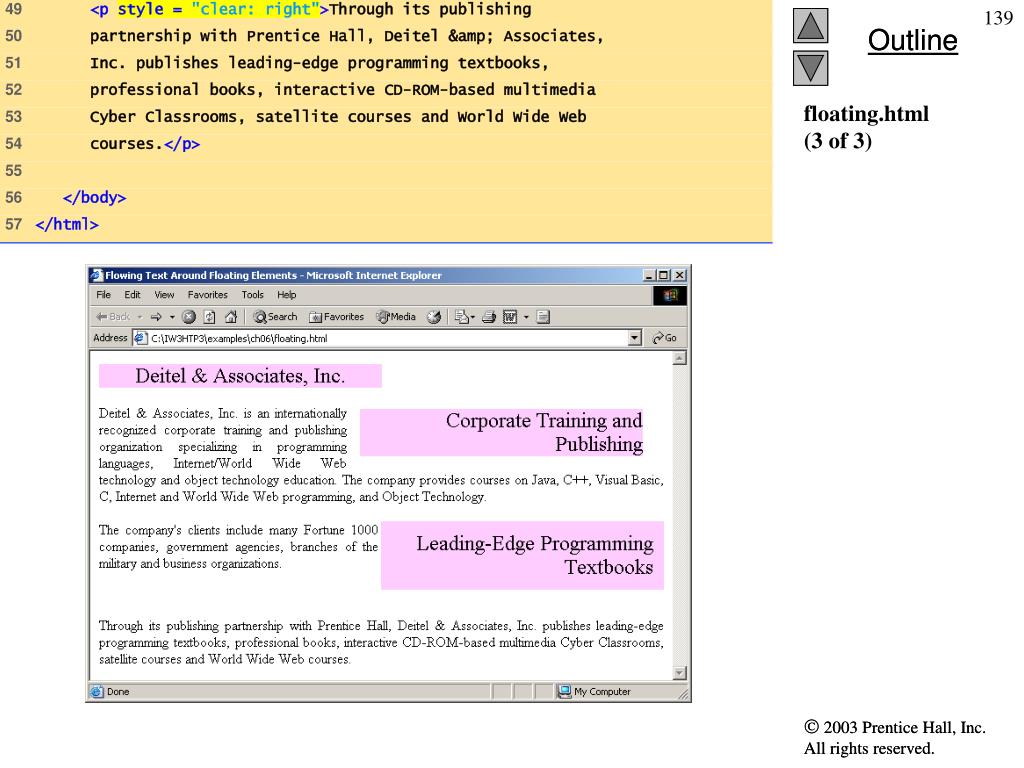1024x768 pixels.
Task: Click the address bar with floating.html path
Action: (387, 338)
